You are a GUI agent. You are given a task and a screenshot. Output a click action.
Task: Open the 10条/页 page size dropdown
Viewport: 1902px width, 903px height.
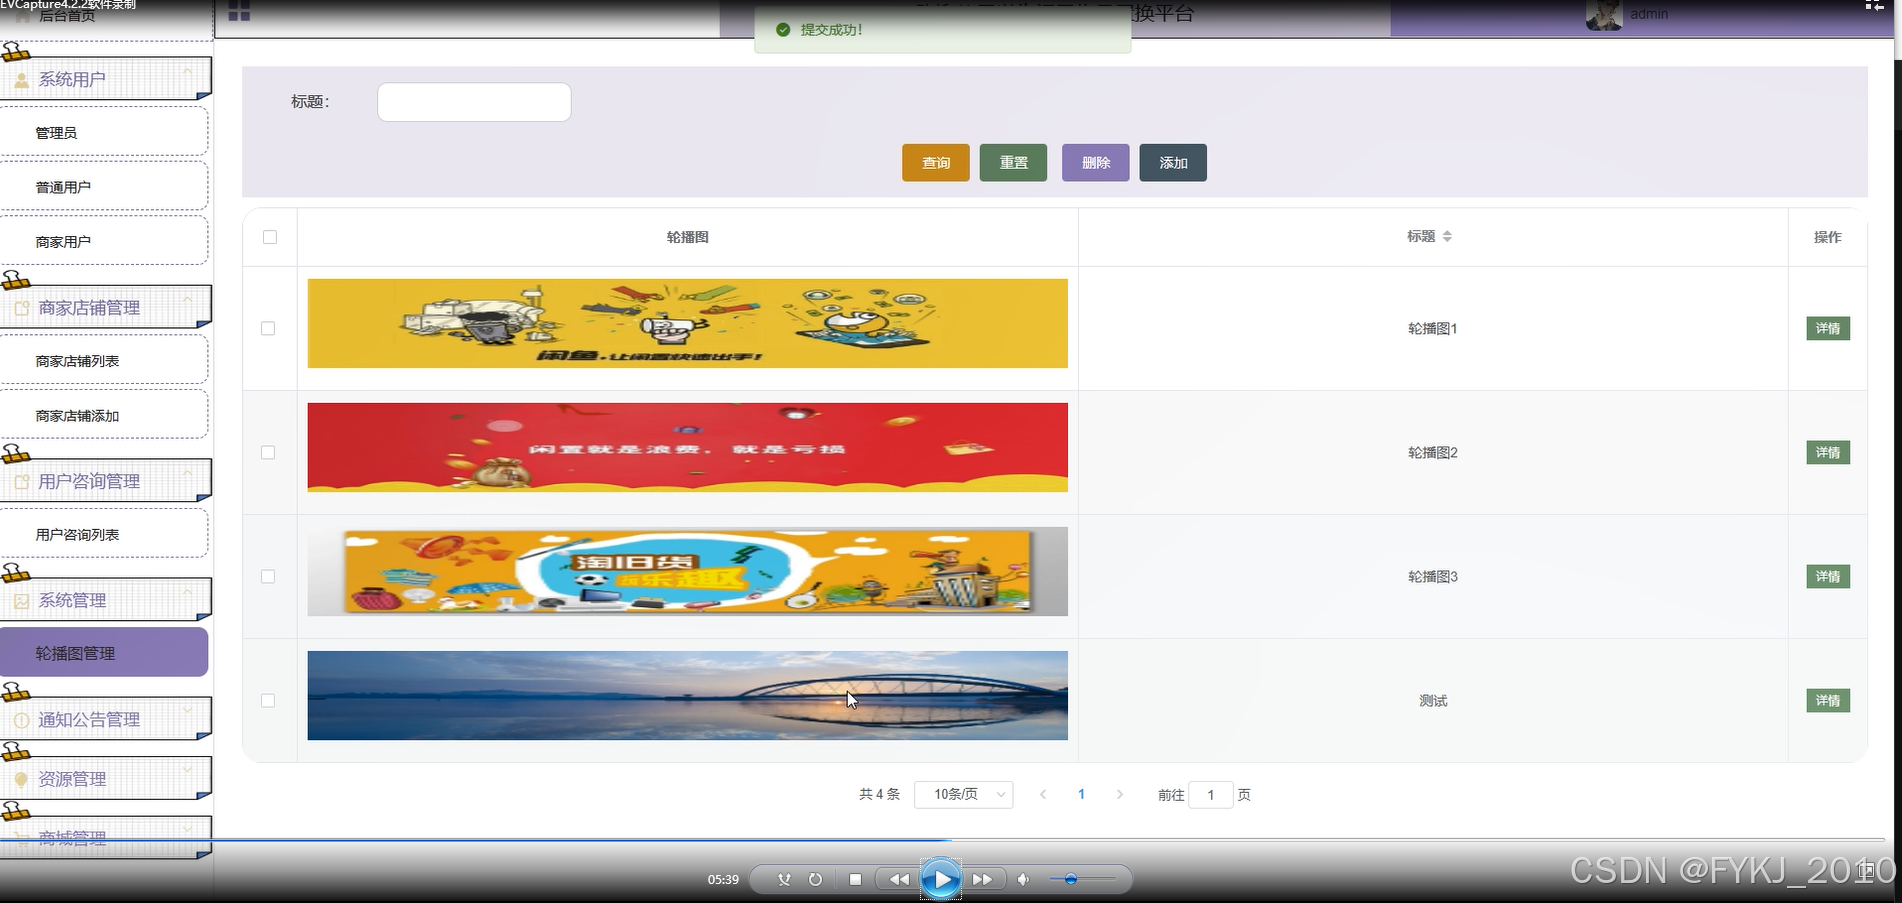(963, 794)
